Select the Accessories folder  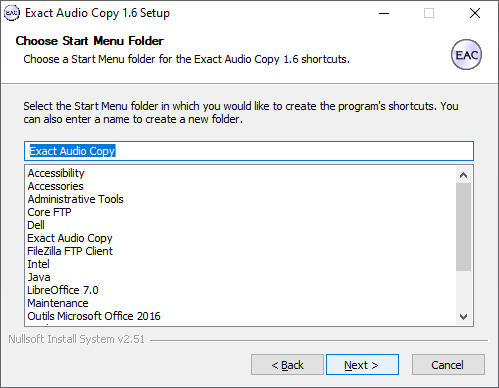(55, 186)
